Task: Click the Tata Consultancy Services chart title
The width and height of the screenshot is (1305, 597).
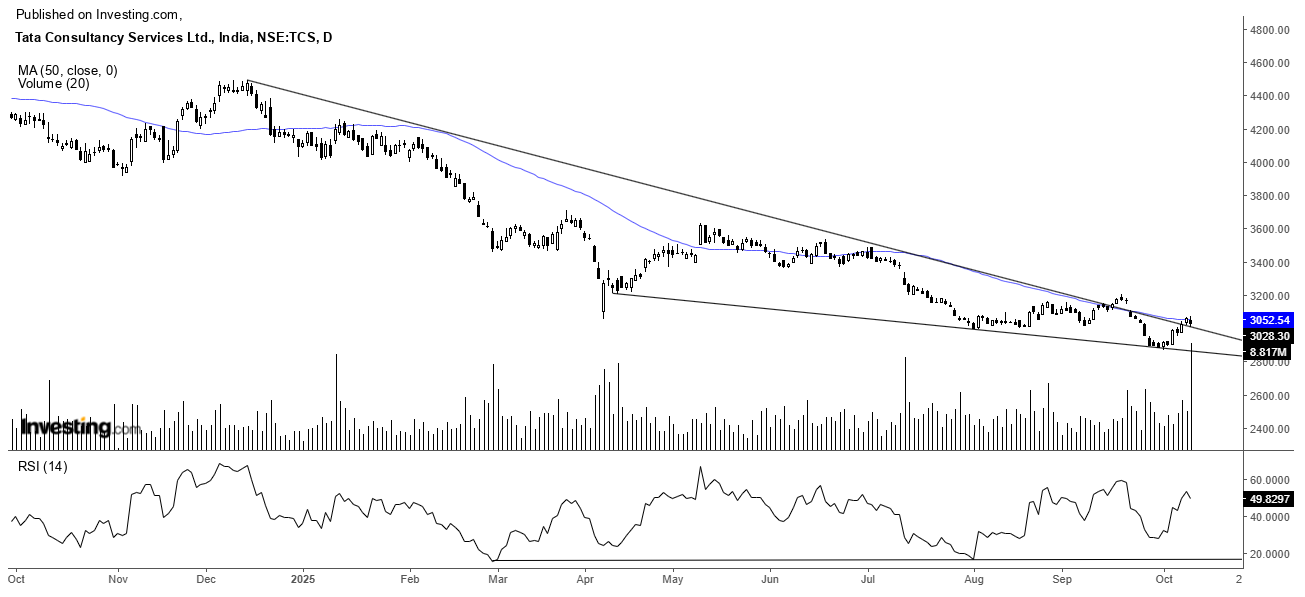Action: (174, 37)
